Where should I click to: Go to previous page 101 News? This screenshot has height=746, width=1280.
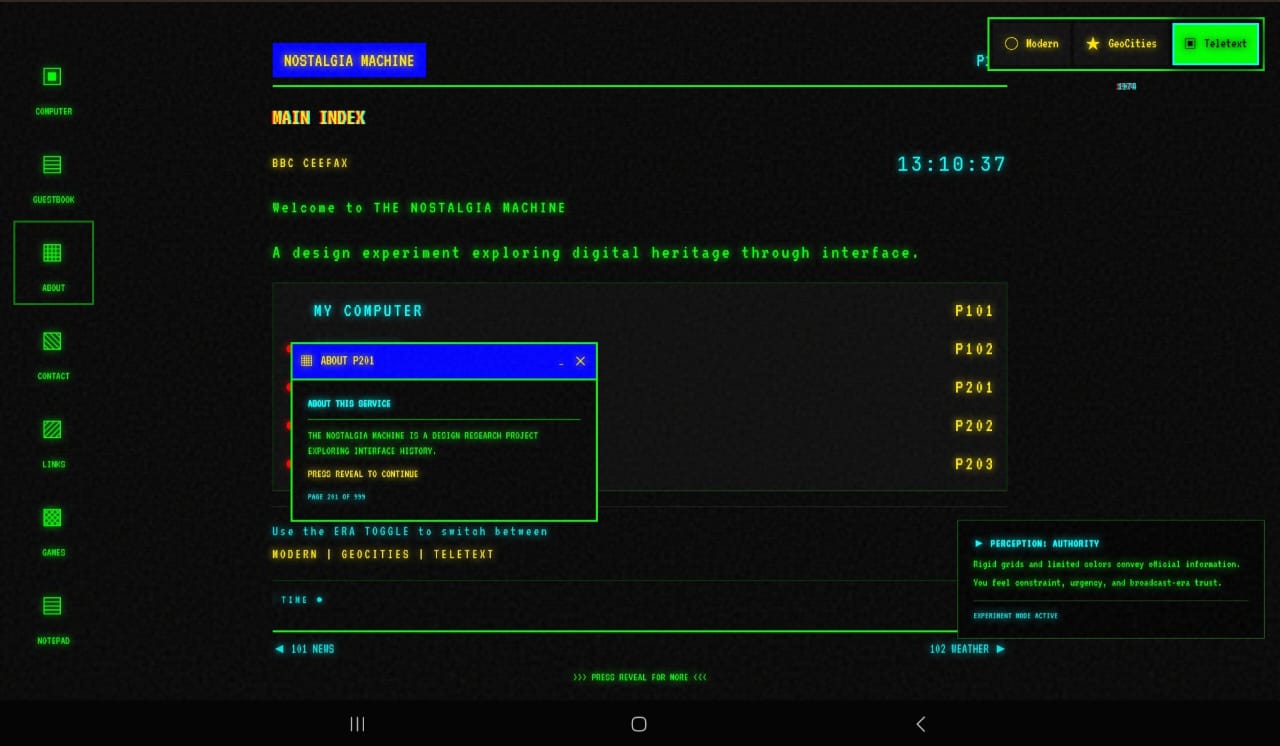(304, 649)
